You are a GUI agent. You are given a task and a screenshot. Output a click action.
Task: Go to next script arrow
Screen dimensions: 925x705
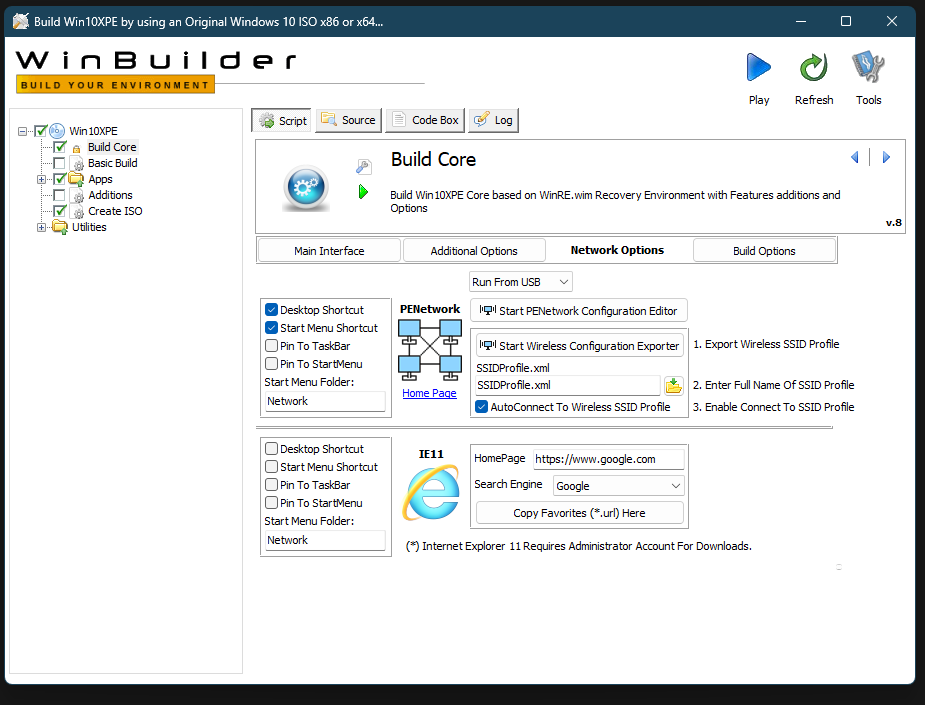click(886, 157)
